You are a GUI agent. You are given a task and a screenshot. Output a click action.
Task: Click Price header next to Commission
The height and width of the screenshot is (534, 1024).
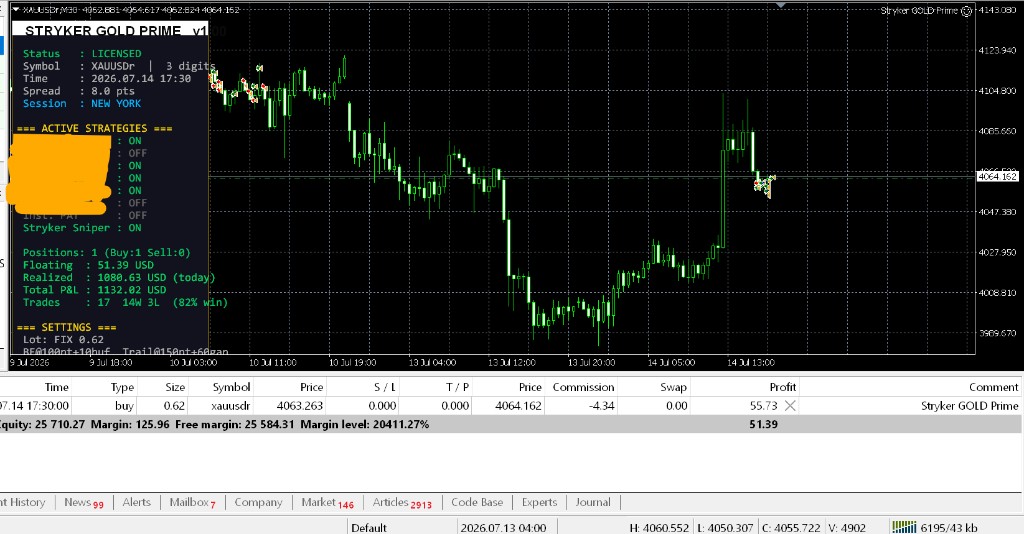[x=530, y=387]
